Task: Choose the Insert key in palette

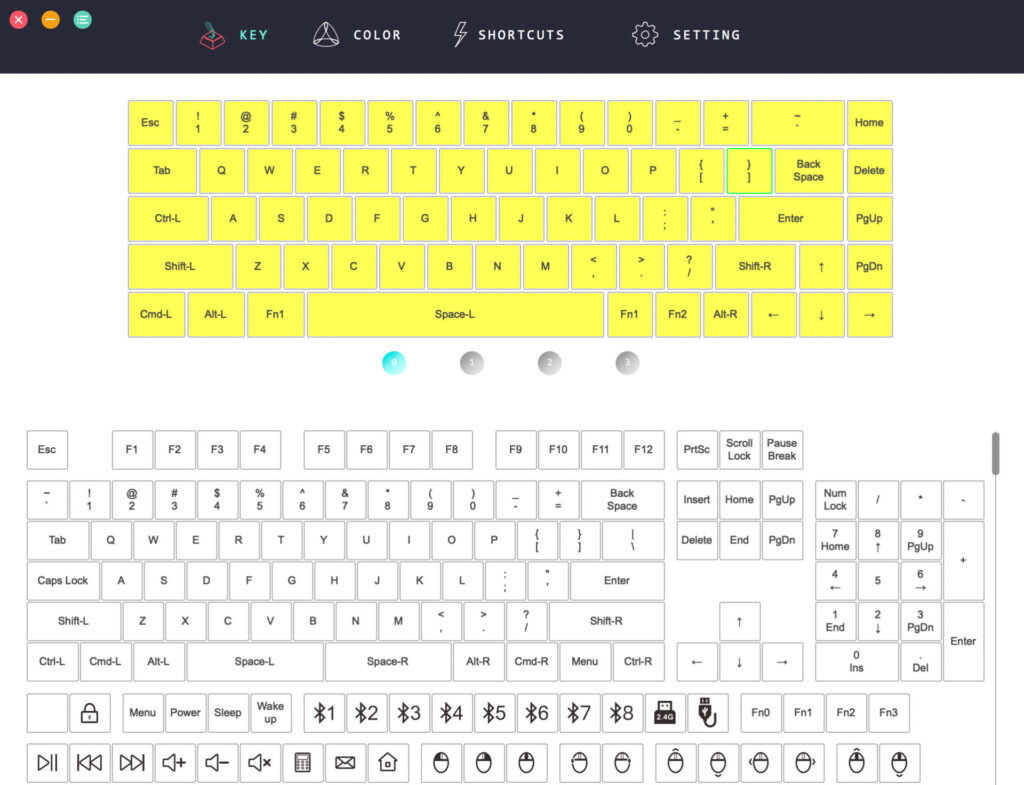Action: point(697,500)
